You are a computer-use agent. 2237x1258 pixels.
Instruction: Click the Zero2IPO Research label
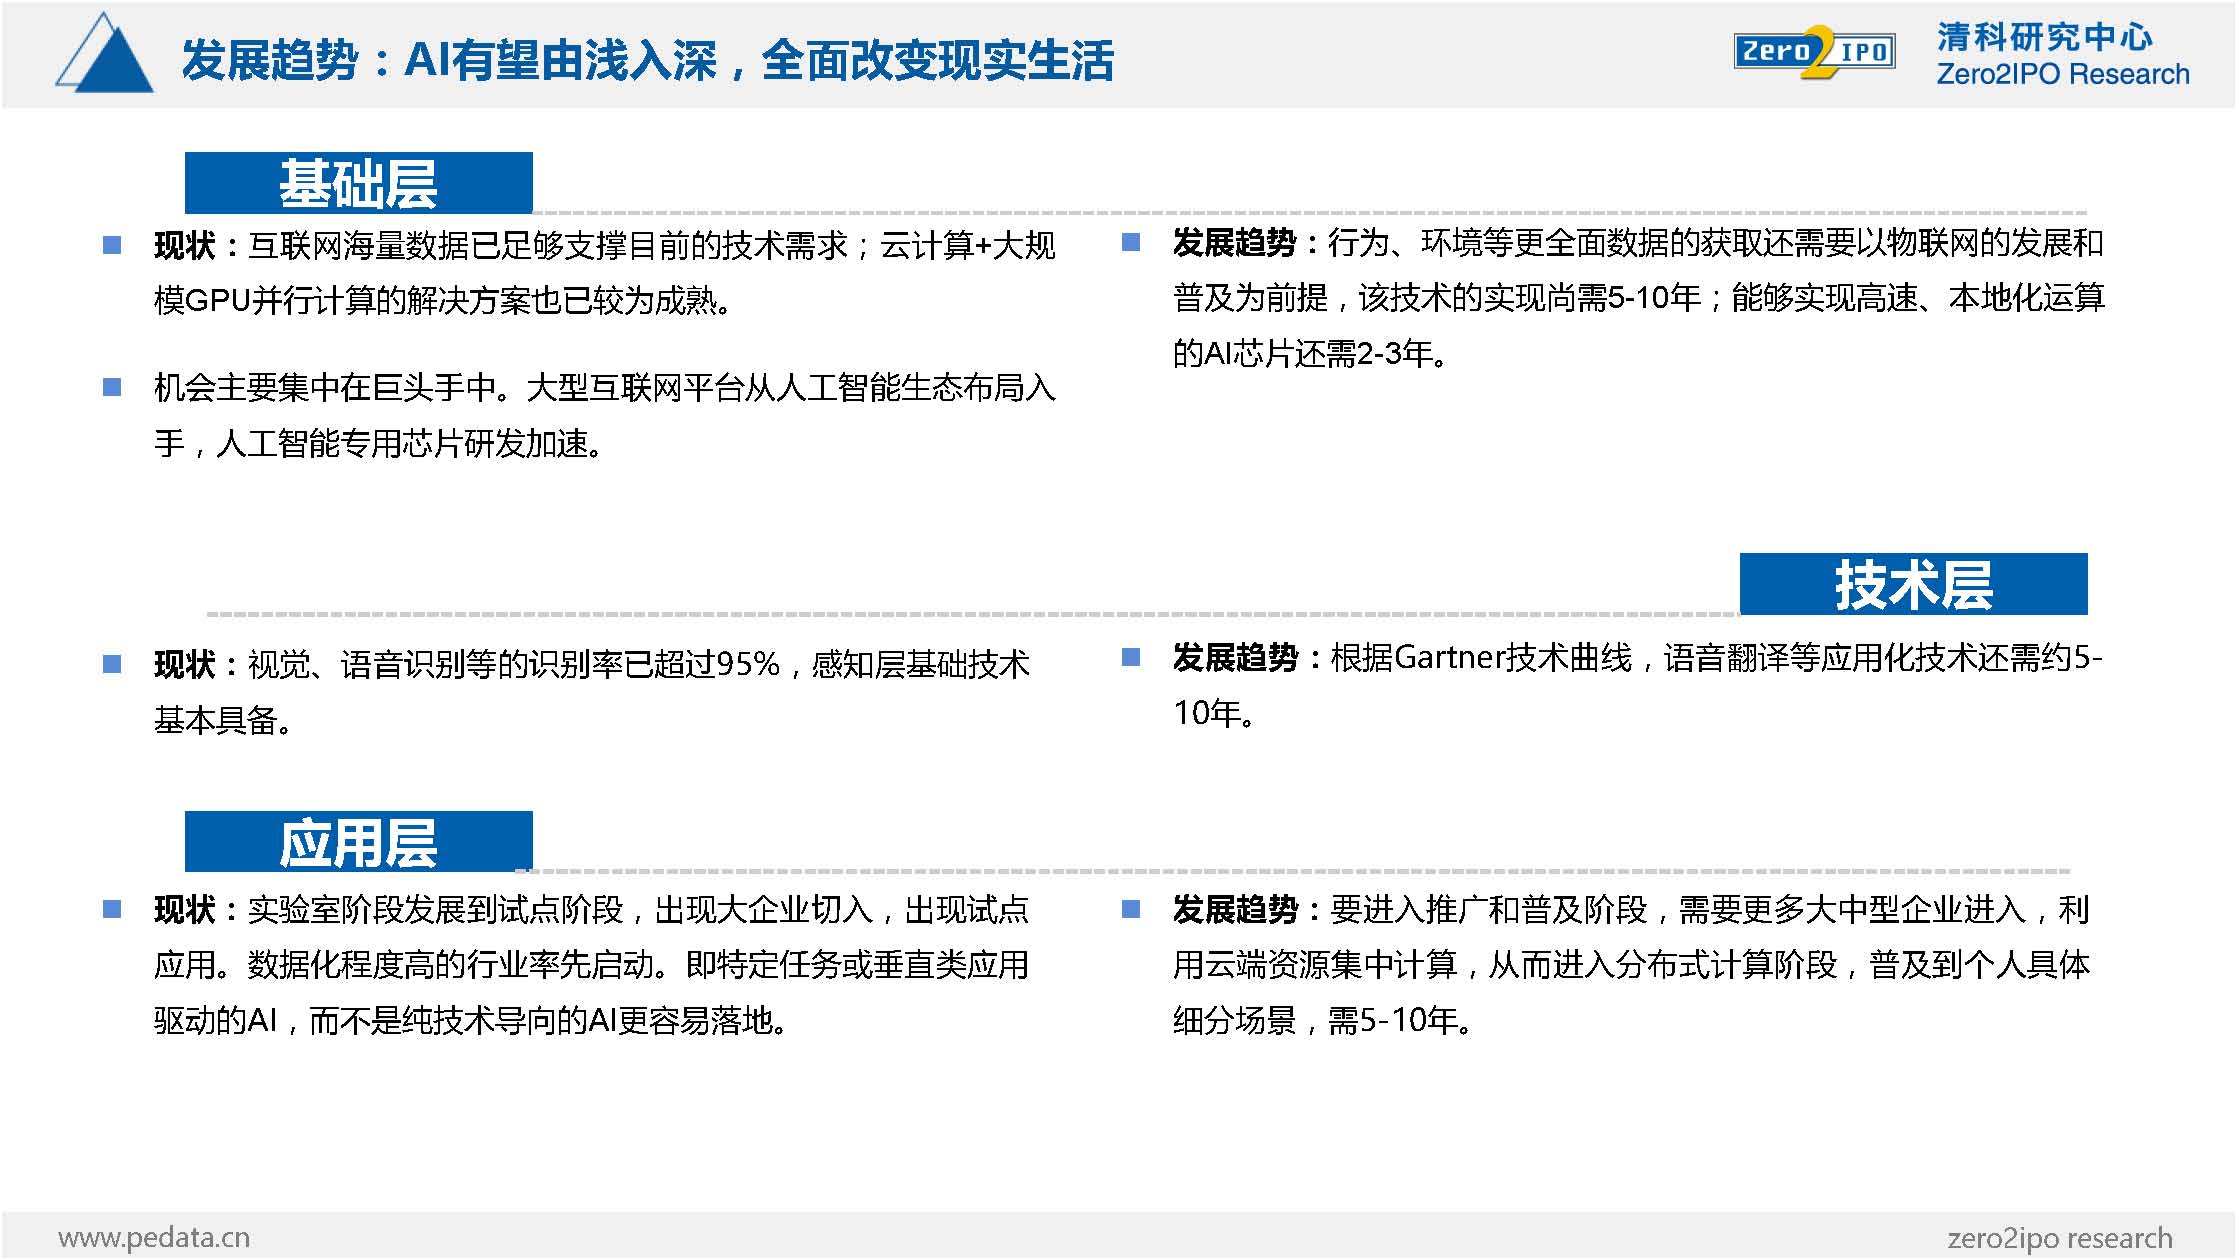click(x=2062, y=75)
